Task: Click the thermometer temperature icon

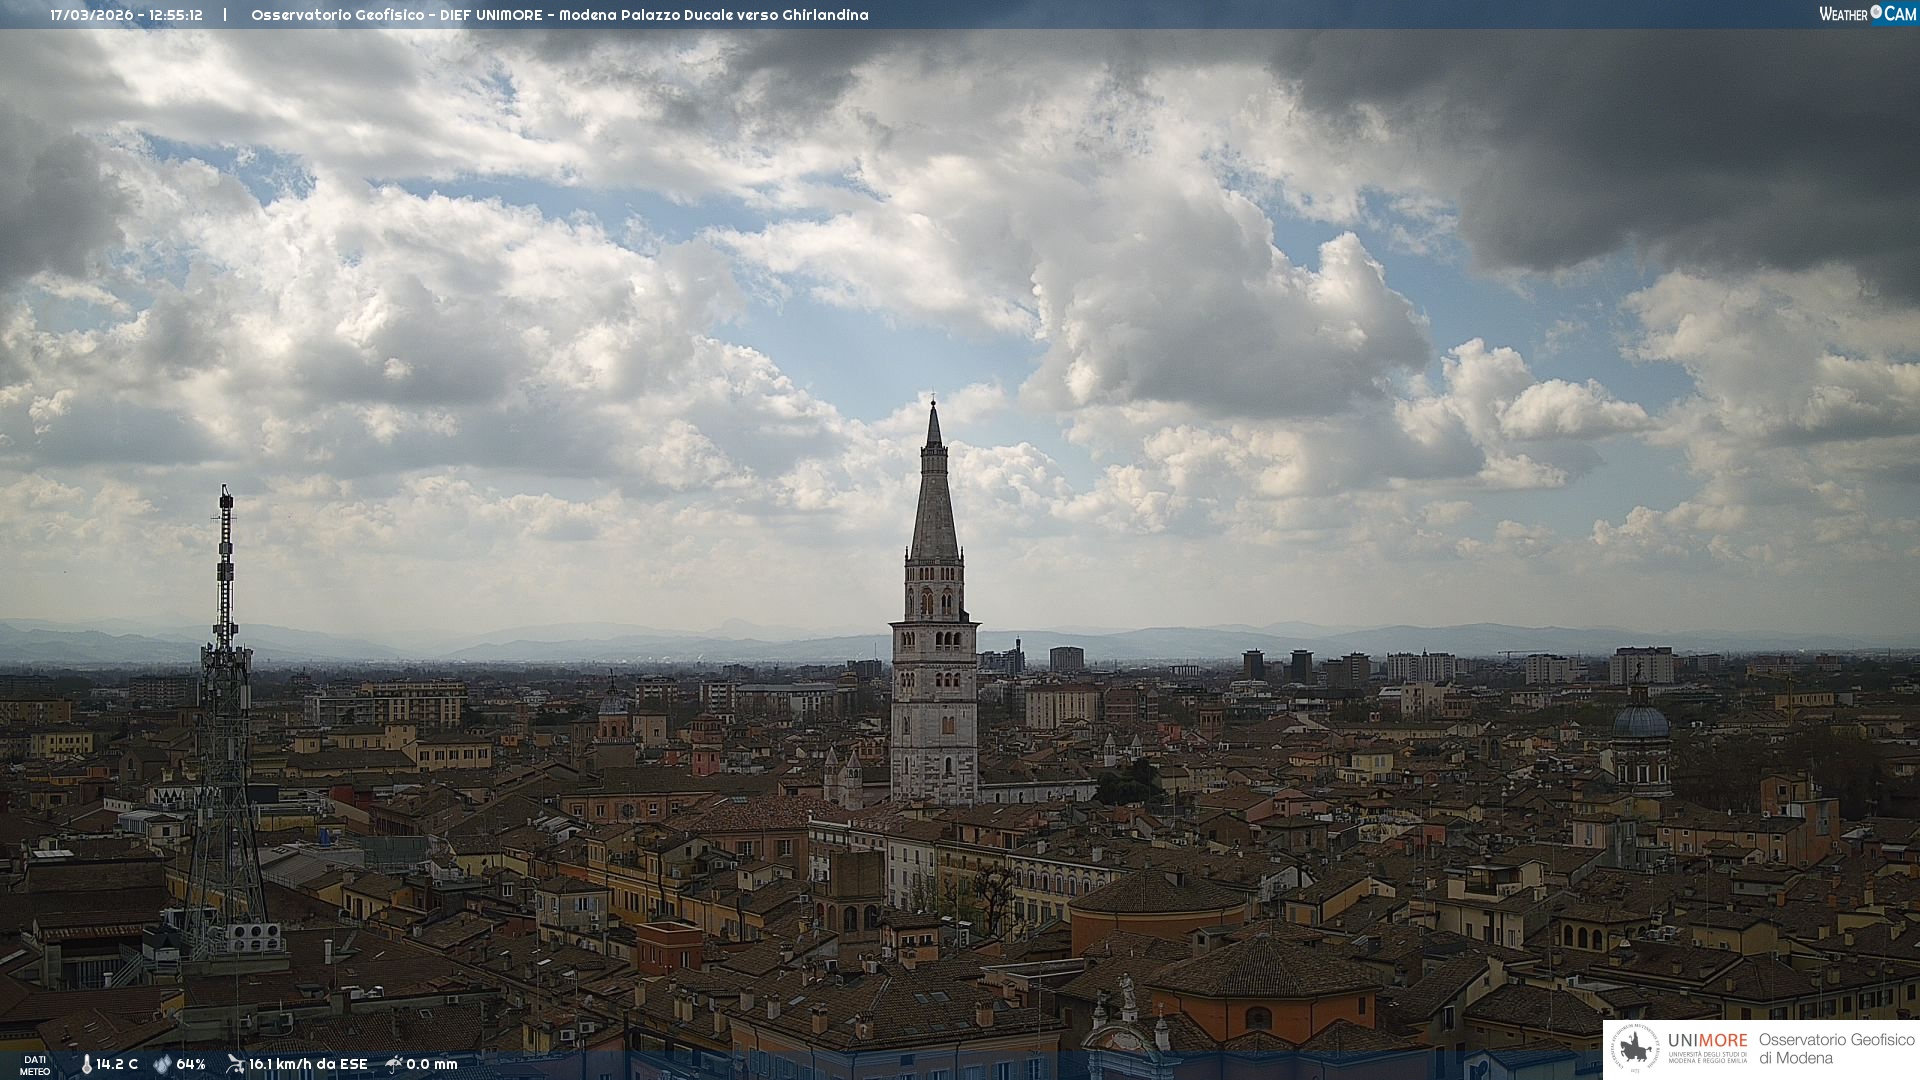Action: pos(86,1065)
